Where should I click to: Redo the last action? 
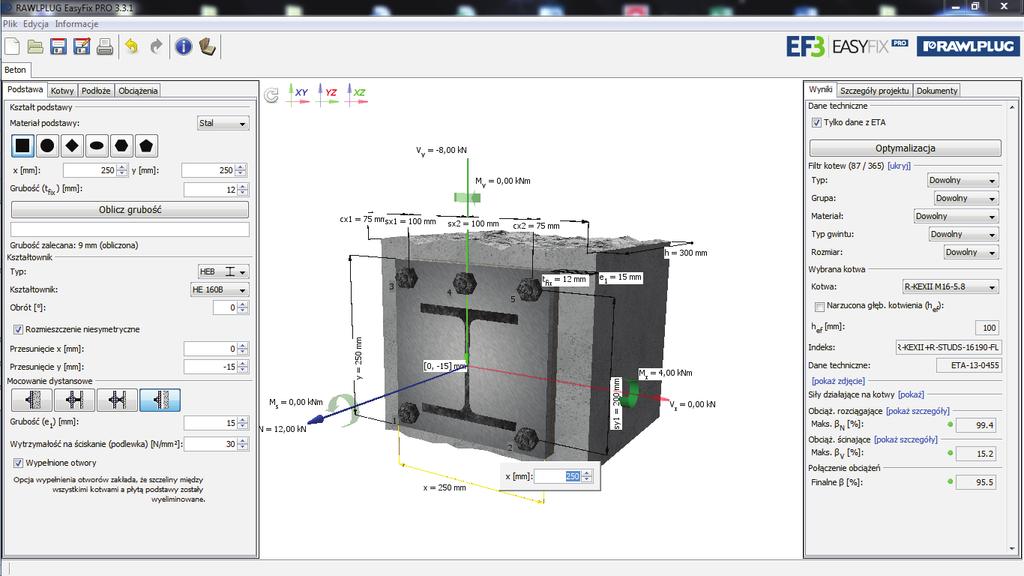(x=156, y=46)
